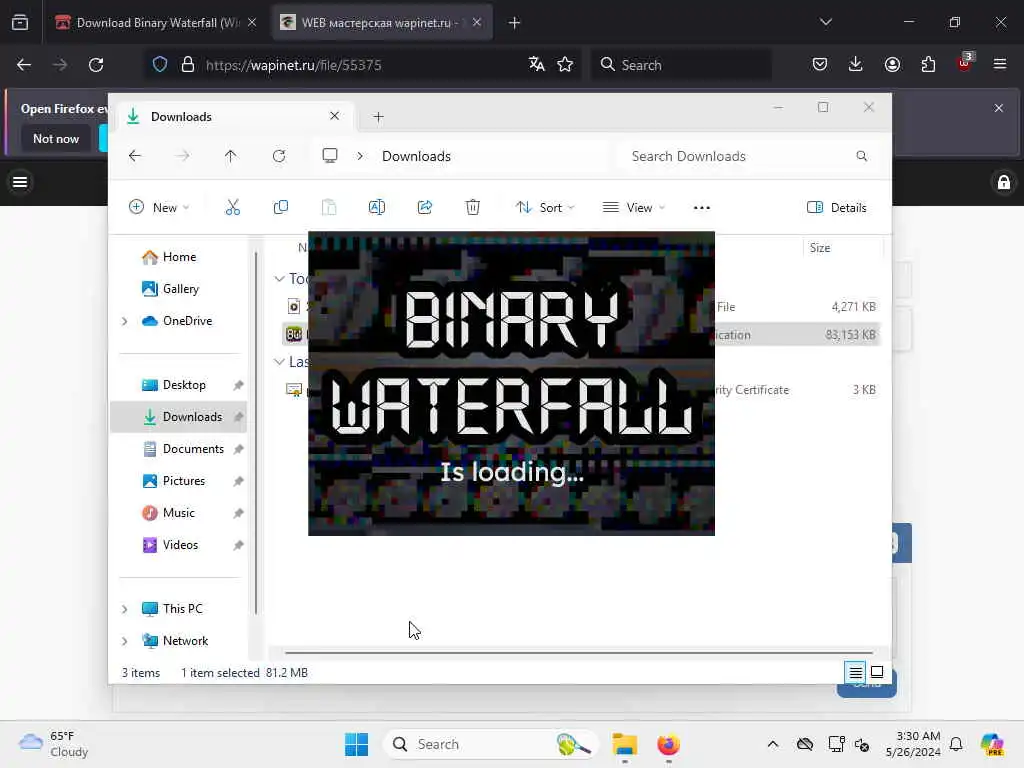Viewport: 1024px width, 768px height.
Task: Open a new Firefox tab
Action: [x=514, y=23]
